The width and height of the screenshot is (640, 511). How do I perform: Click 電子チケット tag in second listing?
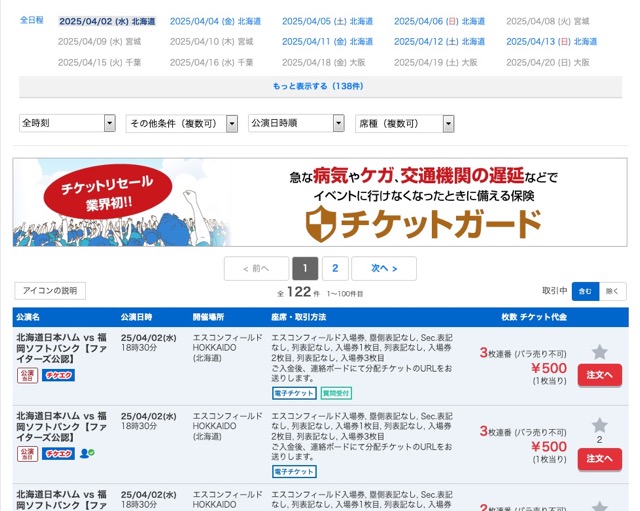[x=294, y=471]
